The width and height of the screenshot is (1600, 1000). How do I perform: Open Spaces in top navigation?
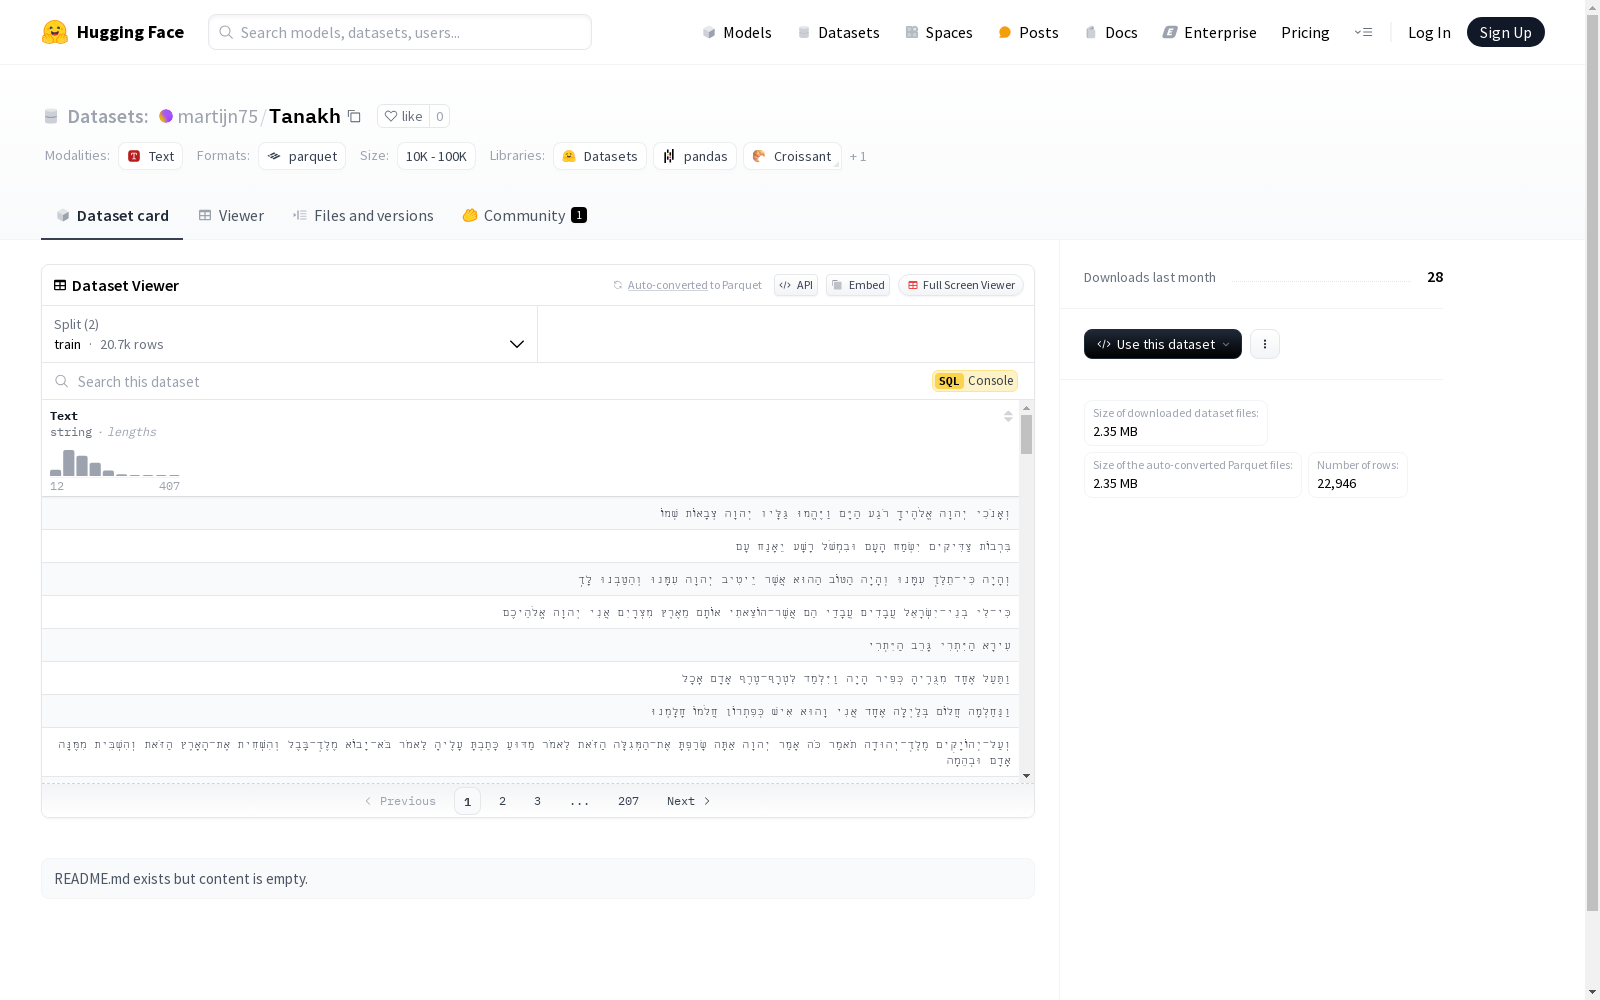[x=939, y=32]
